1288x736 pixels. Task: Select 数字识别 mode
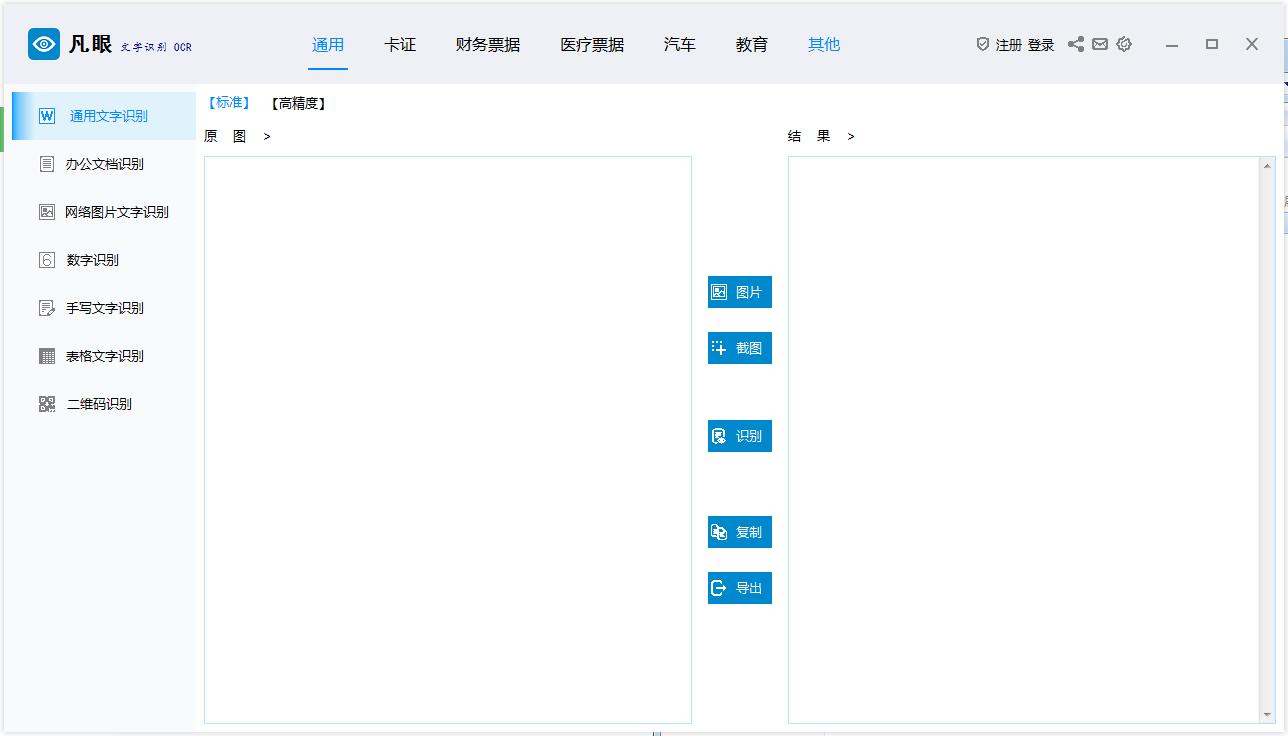[104, 260]
